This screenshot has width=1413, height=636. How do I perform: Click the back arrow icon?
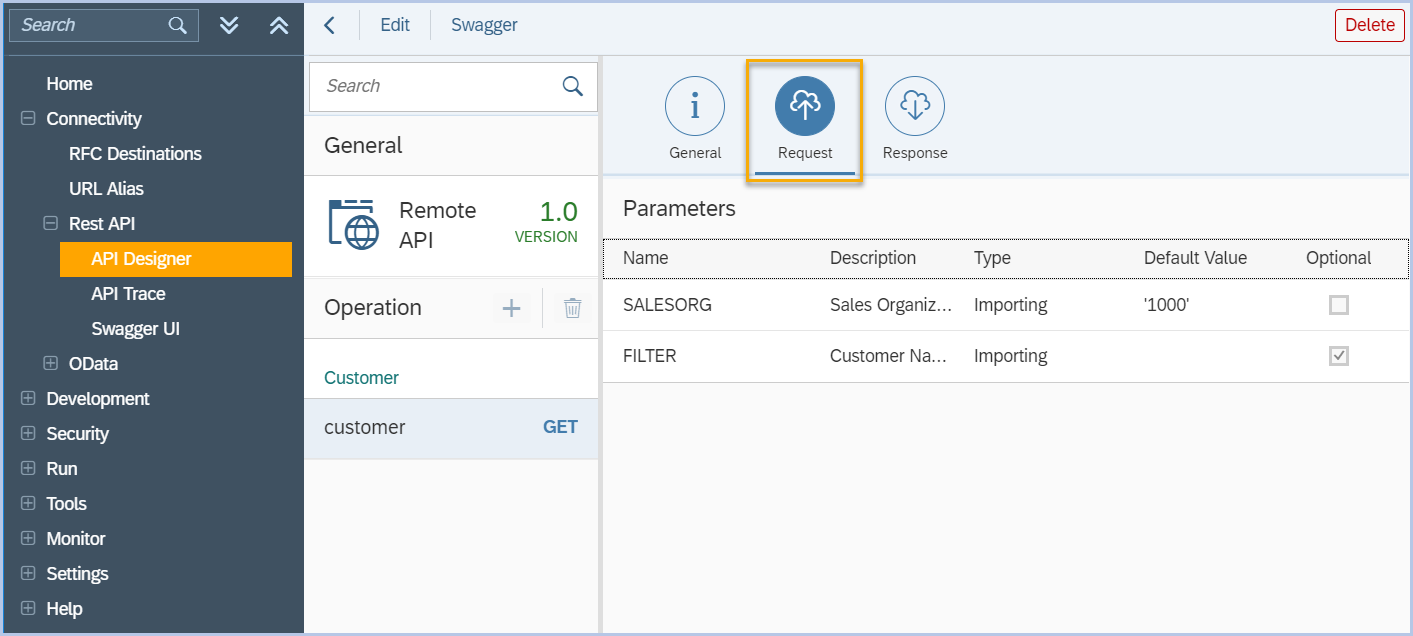click(x=329, y=25)
